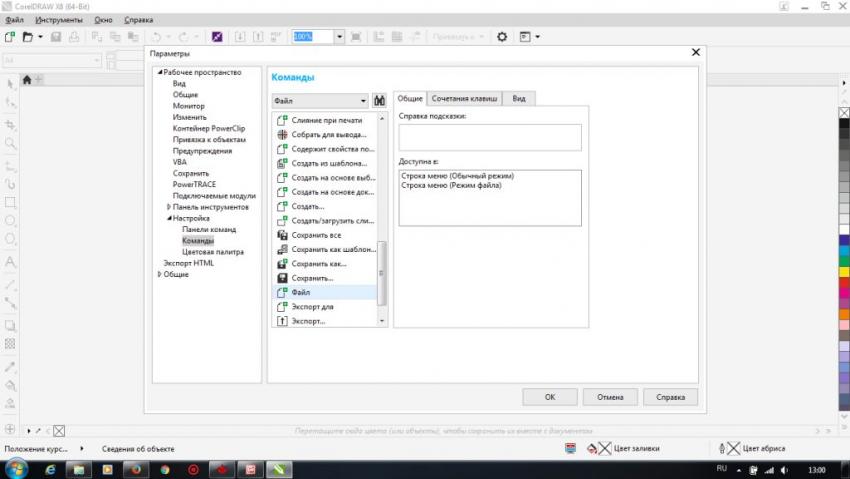Click the 'Отмена' button
Image resolution: width=850 pixels, height=479 pixels.
click(x=610, y=397)
